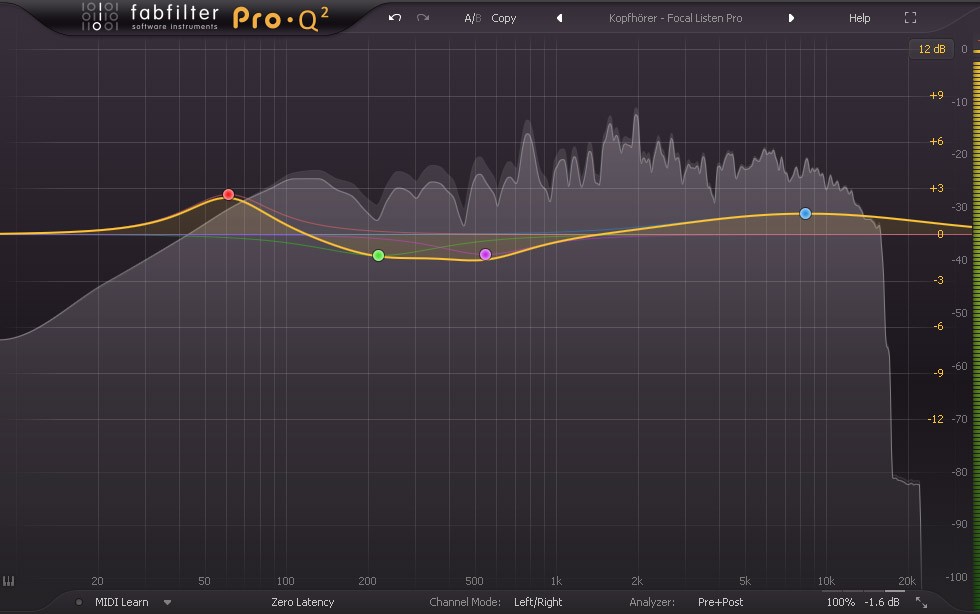
Task: Click the 1k frequency axis label
Action: click(x=556, y=581)
